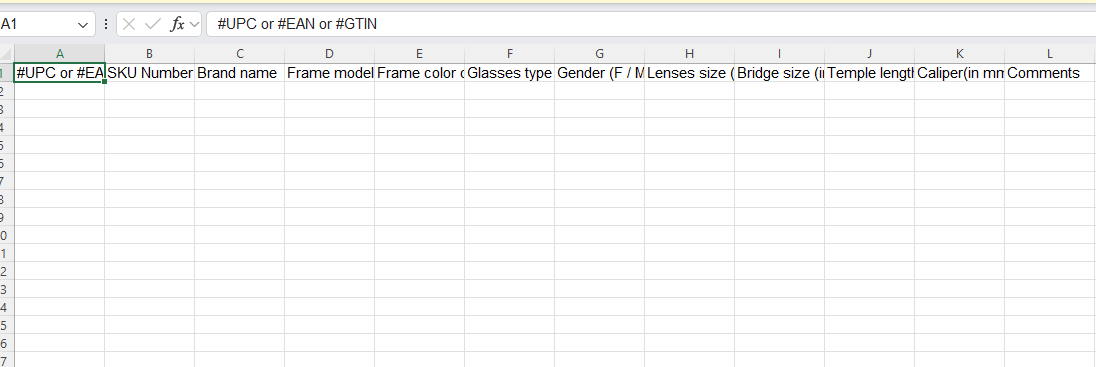
Task: Click the Brand name header cell
Action: point(240,73)
